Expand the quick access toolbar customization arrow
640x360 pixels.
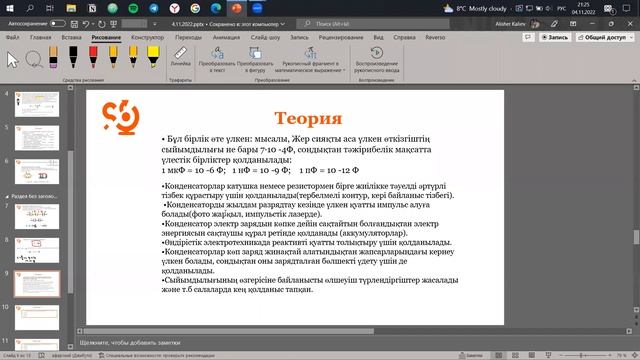click(154, 24)
